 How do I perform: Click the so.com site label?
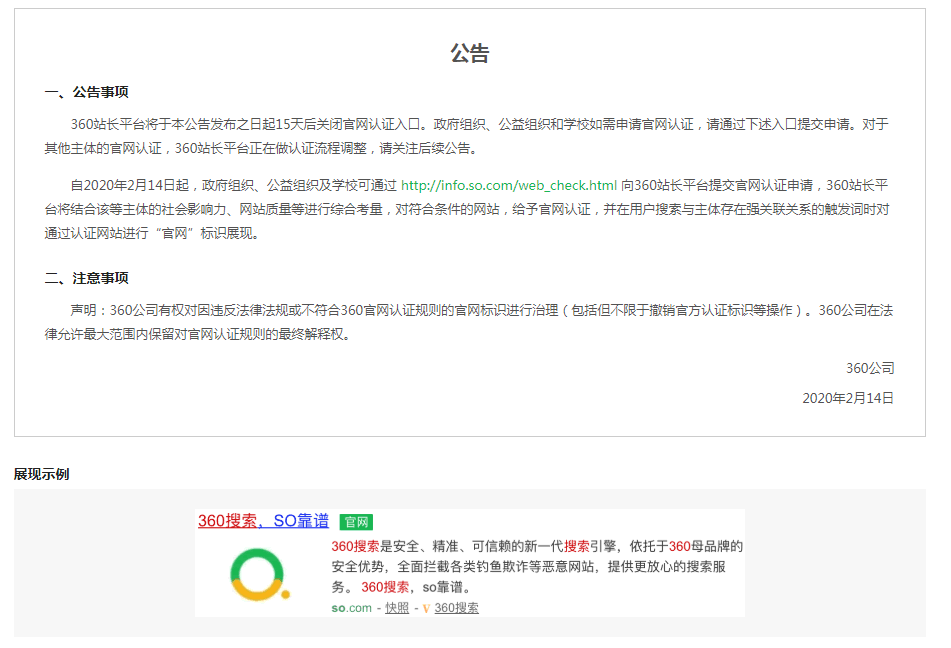[x=349, y=607]
